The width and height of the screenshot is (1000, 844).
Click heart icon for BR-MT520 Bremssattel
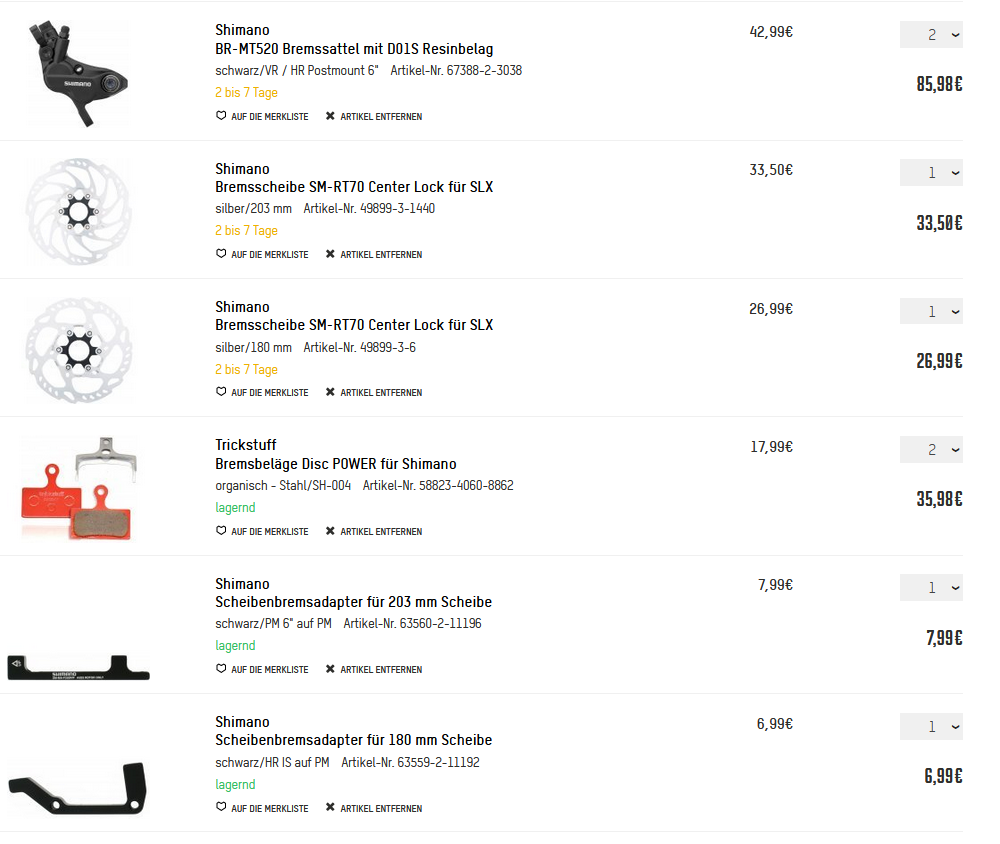coord(221,116)
